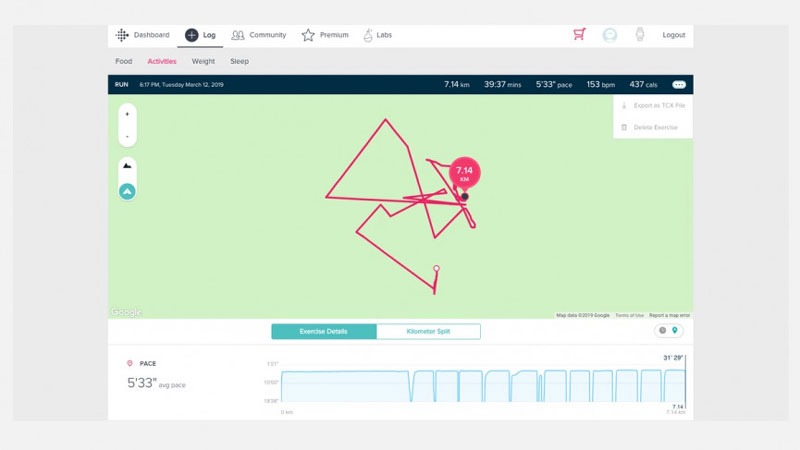Click the 437 cals stat
Viewport: 800px width, 450px height.
tap(643, 85)
